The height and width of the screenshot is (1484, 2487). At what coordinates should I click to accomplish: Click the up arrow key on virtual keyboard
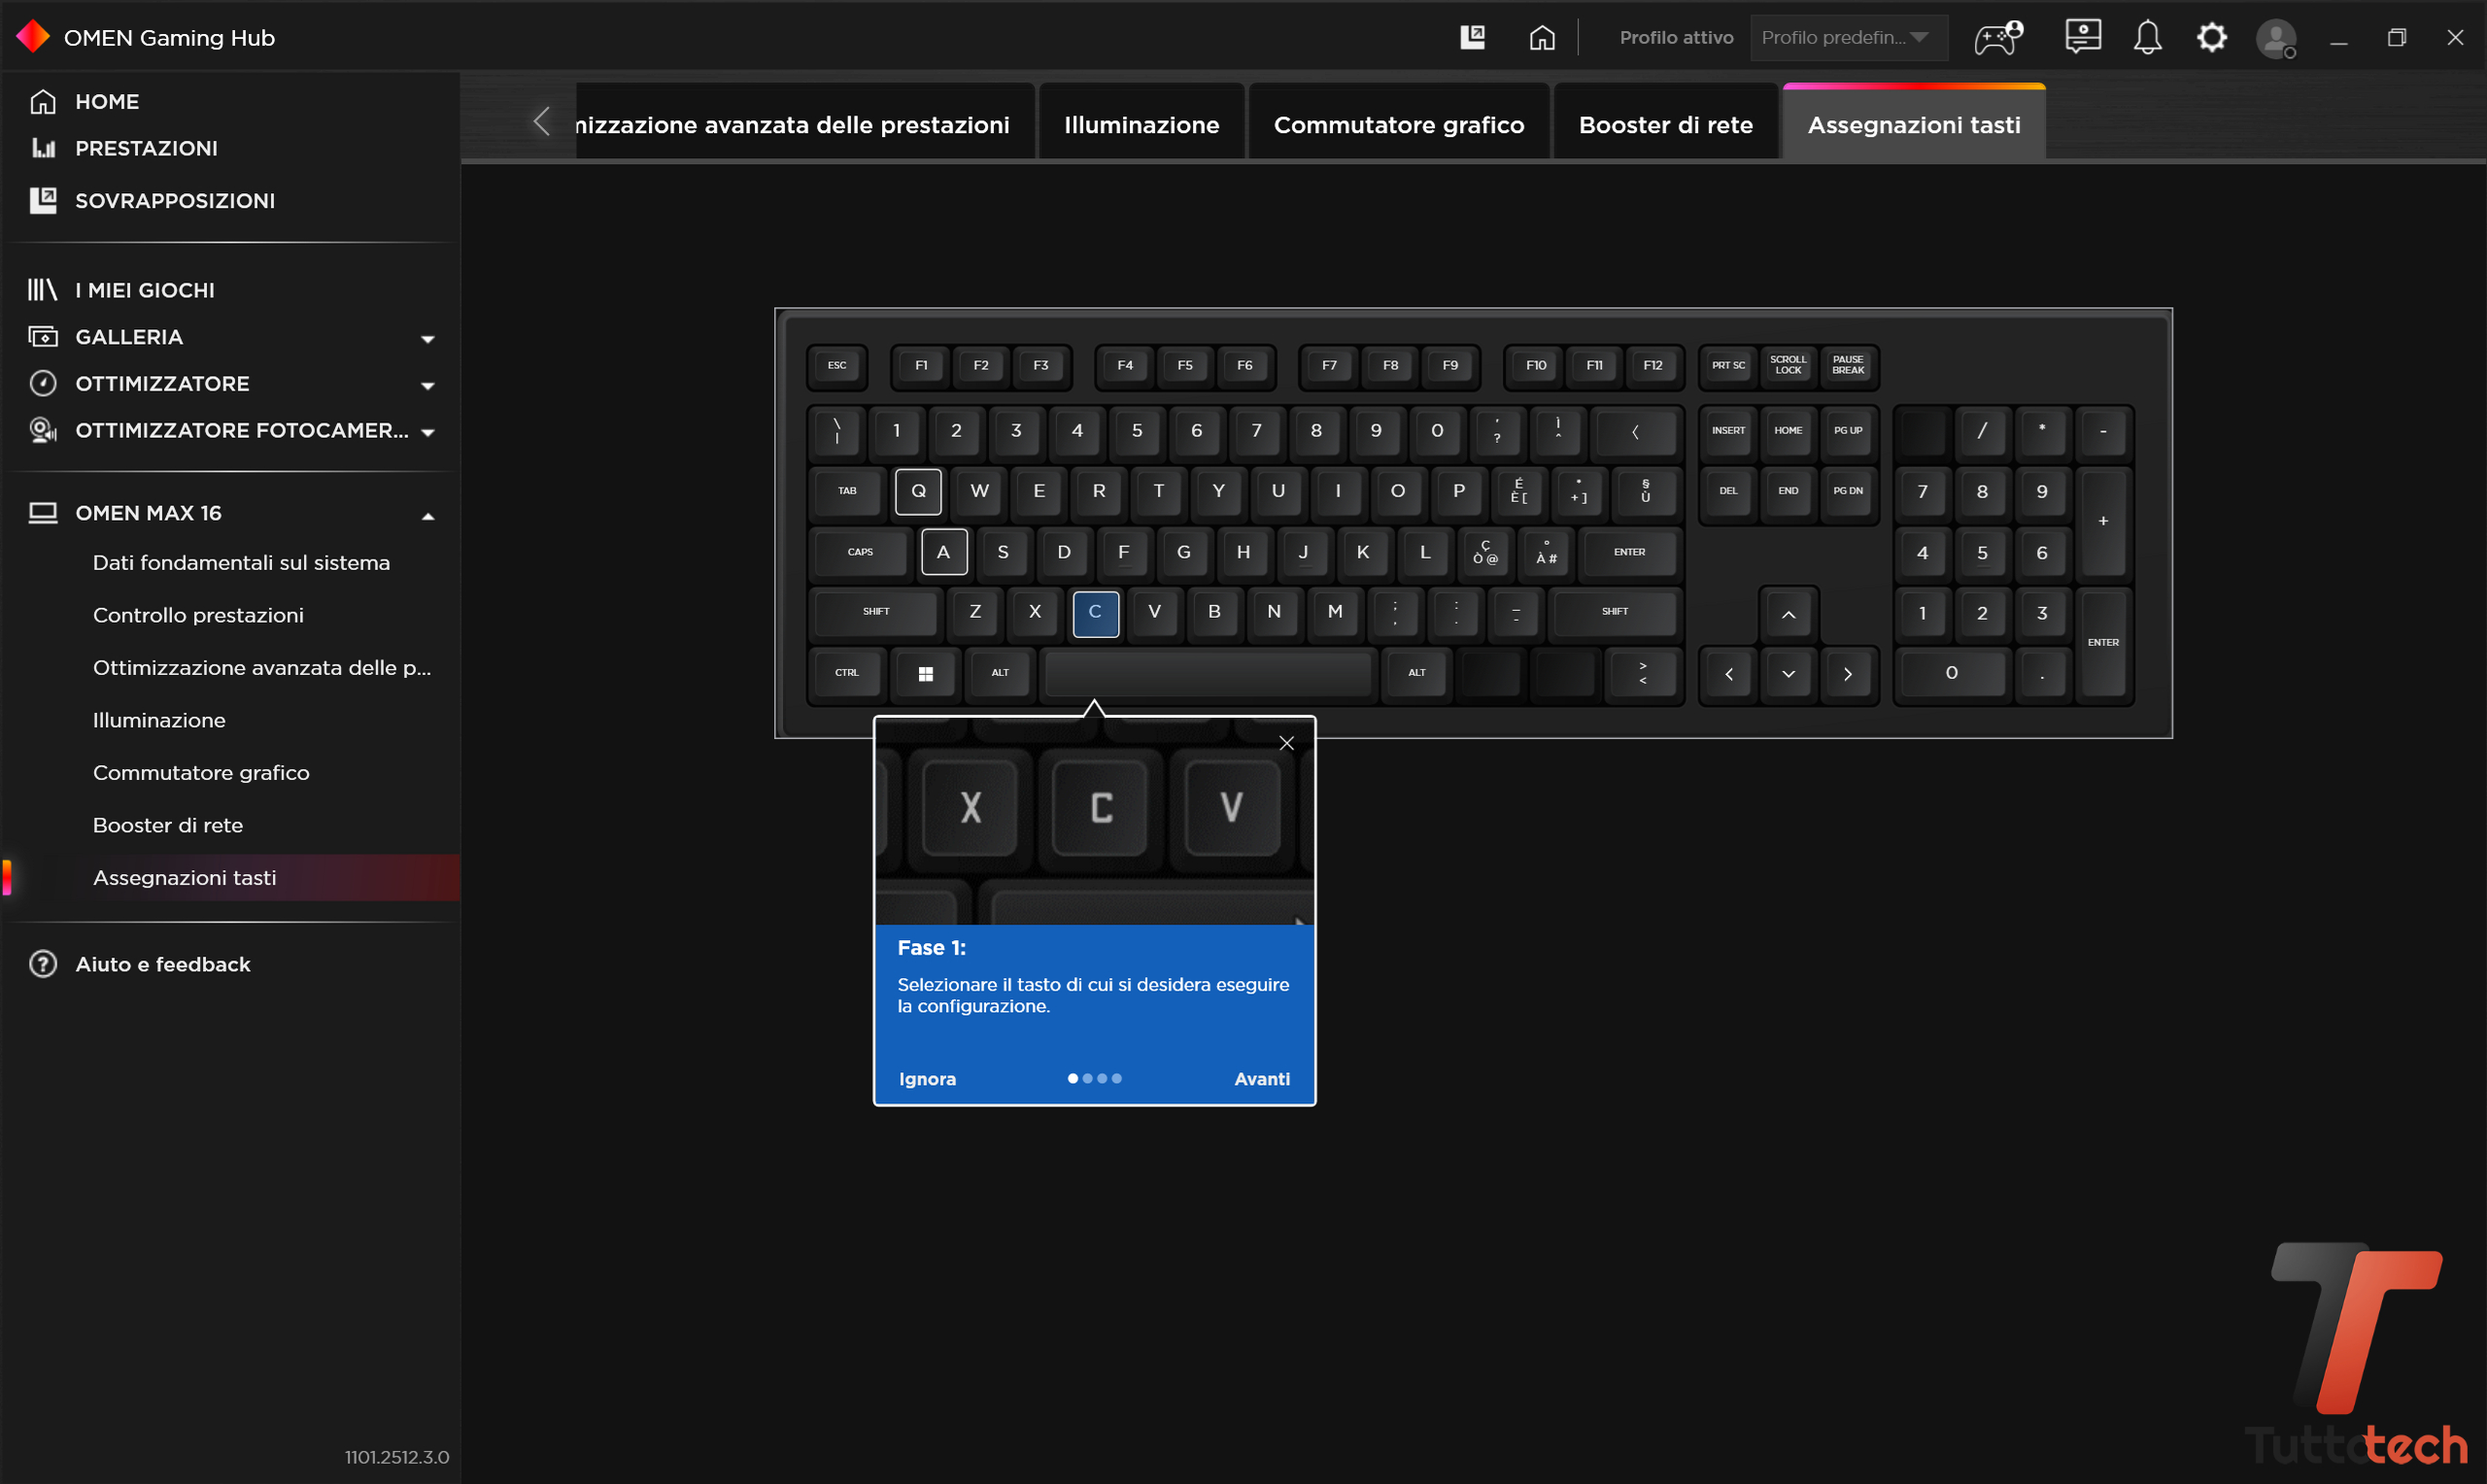click(1788, 614)
